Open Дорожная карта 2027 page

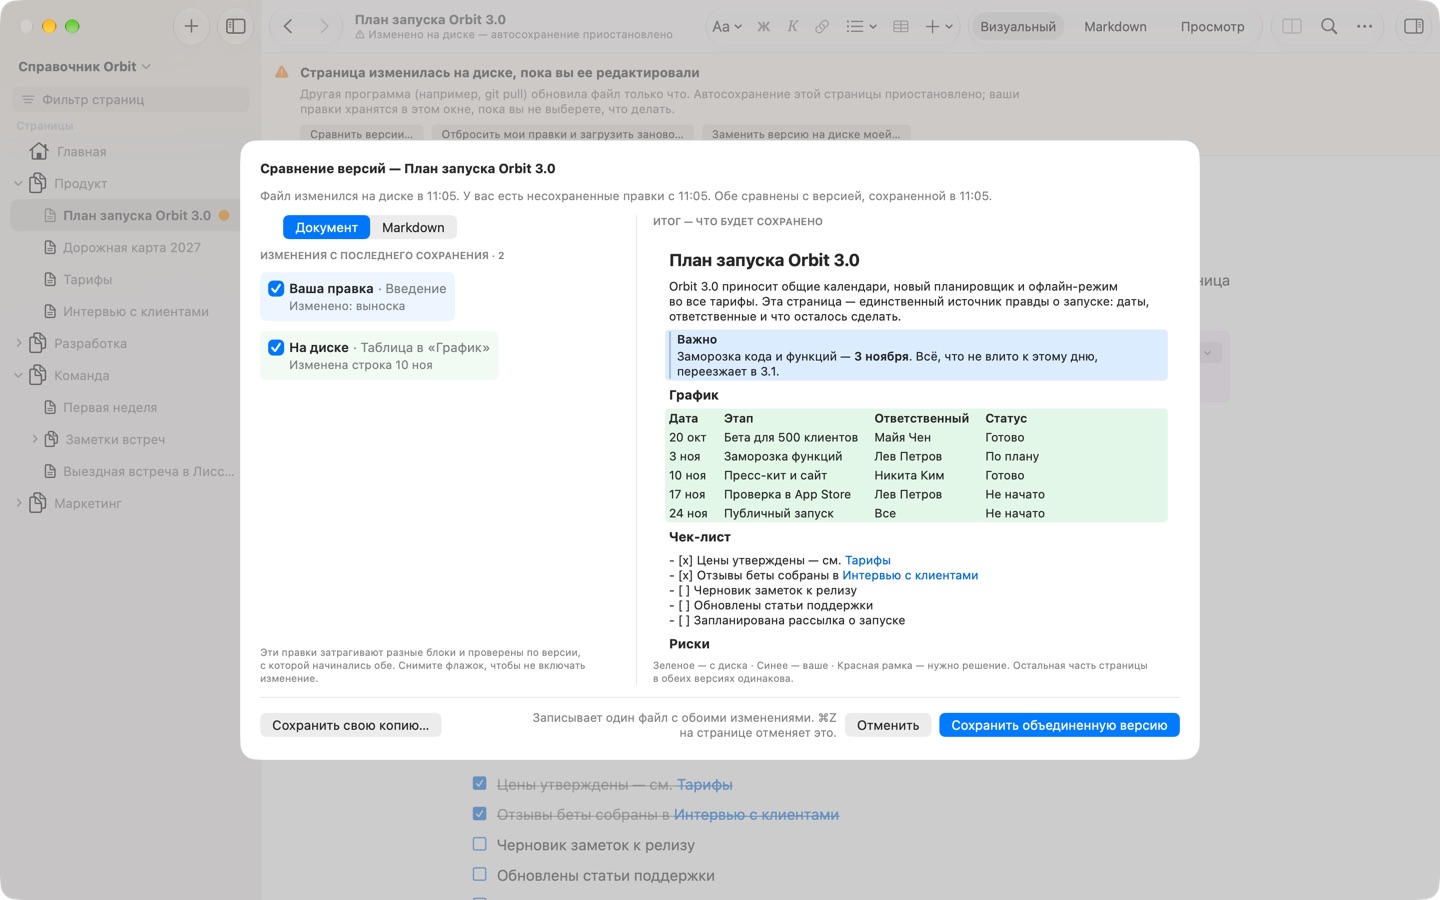coord(132,248)
